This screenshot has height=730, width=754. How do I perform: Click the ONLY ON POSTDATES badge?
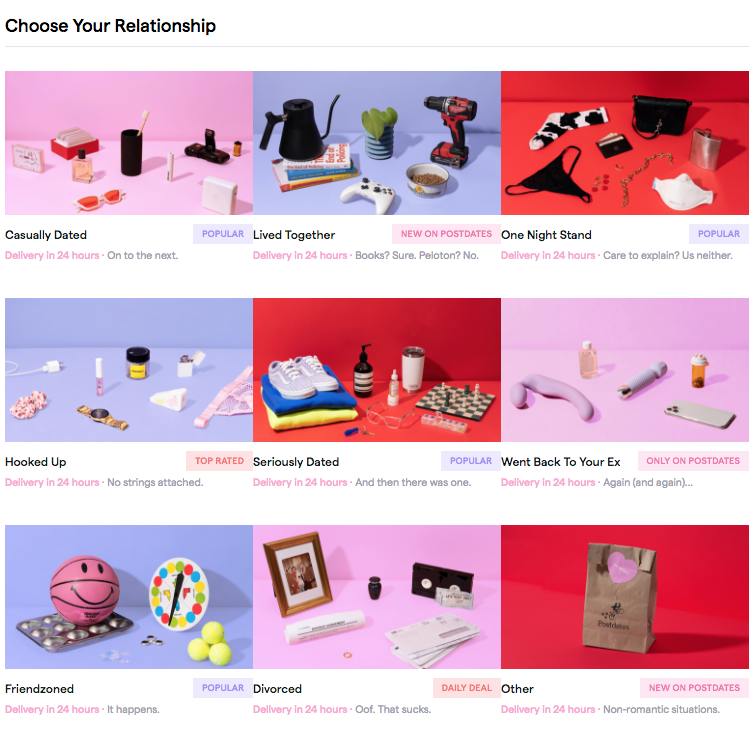pos(693,461)
